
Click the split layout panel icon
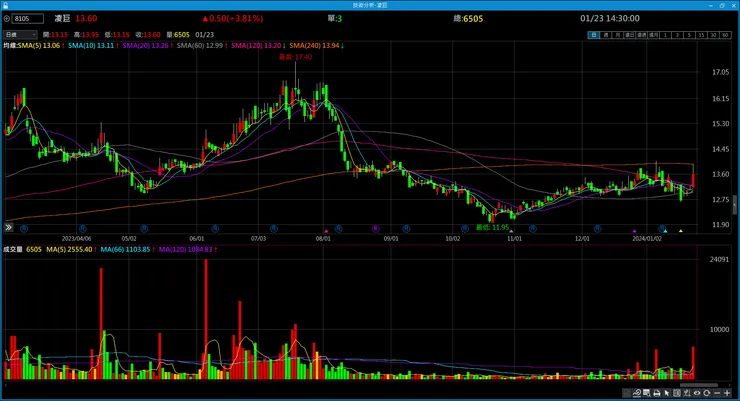(x=677, y=393)
